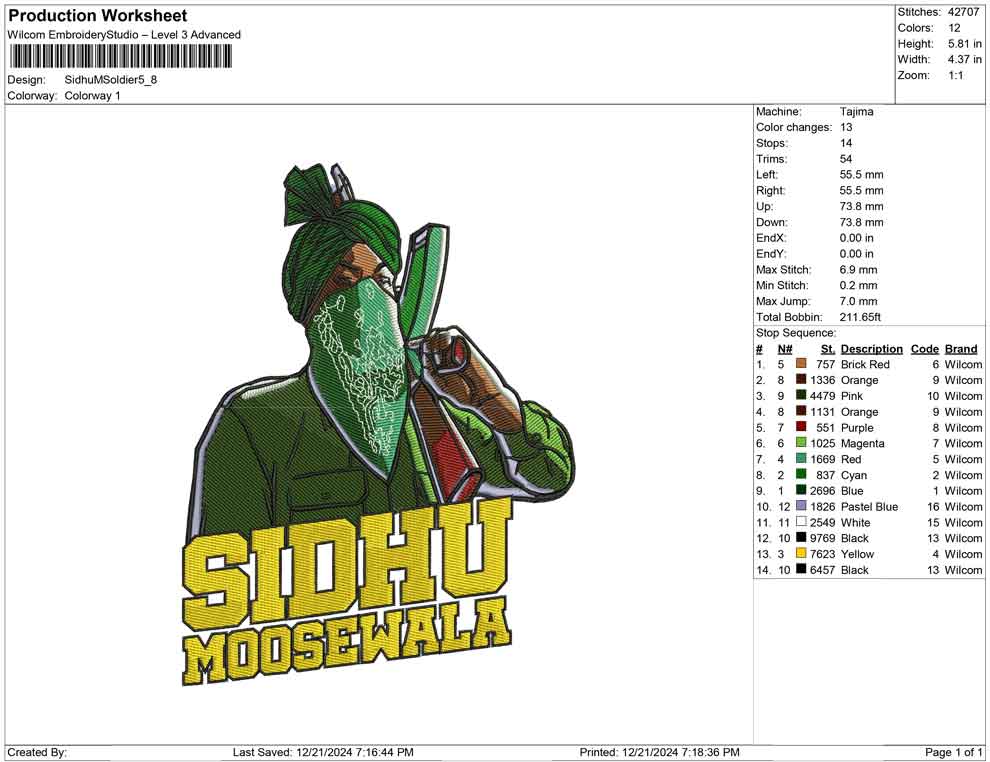Screen dimensions: 990x762
Task: Select the green swatch labeled Cyan
Action: pos(801,474)
